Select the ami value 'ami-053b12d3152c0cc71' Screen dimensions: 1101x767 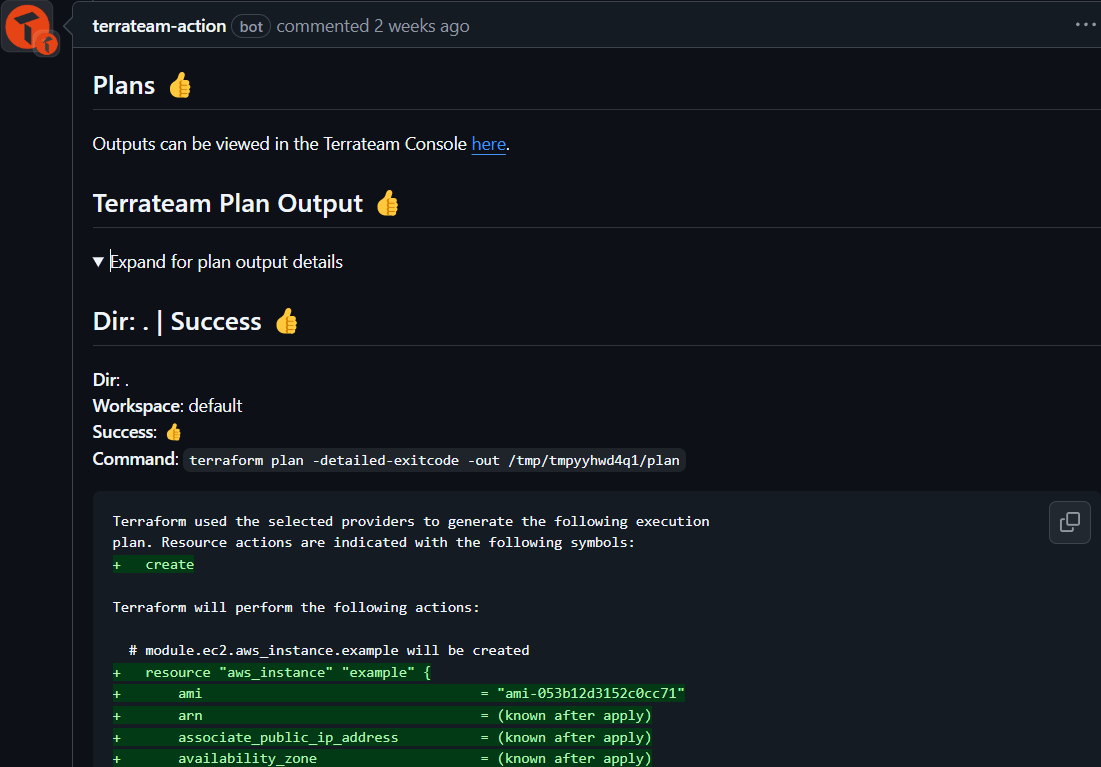(x=591, y=694)
